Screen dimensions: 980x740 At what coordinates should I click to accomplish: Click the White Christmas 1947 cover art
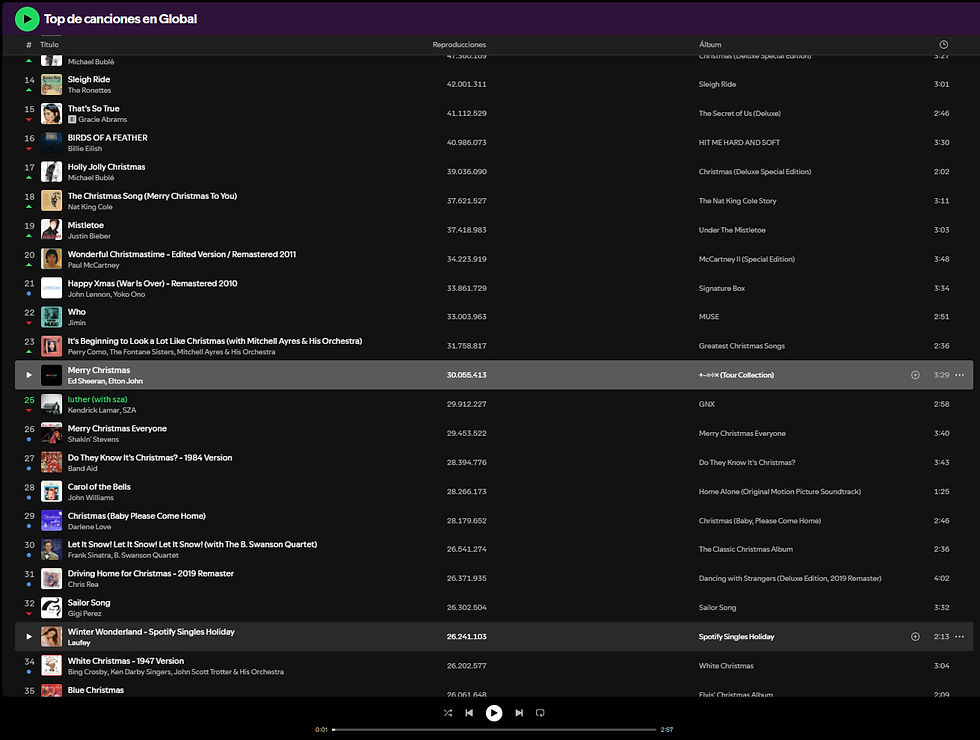(x=51, y=666)
